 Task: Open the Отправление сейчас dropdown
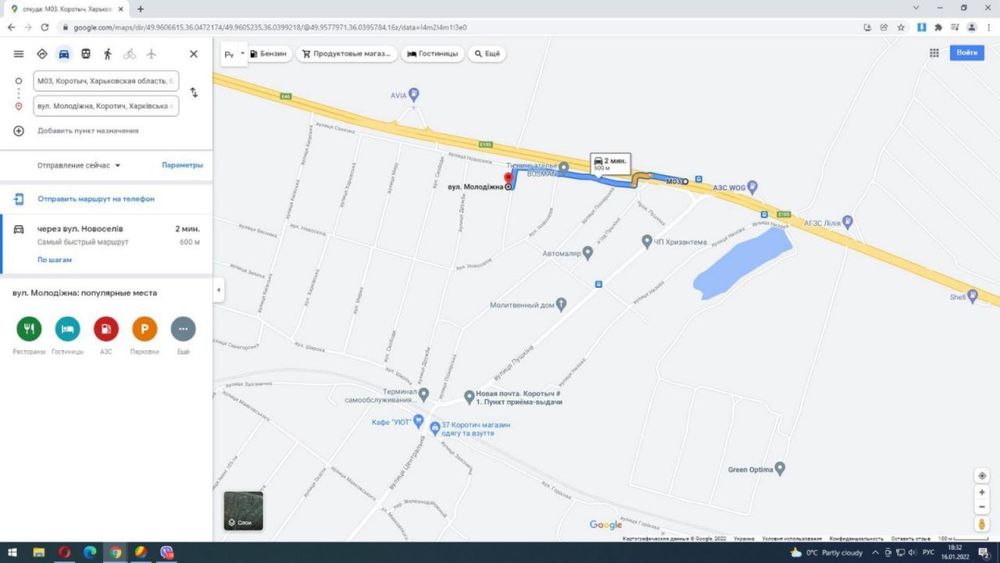(x=78, y=165)
